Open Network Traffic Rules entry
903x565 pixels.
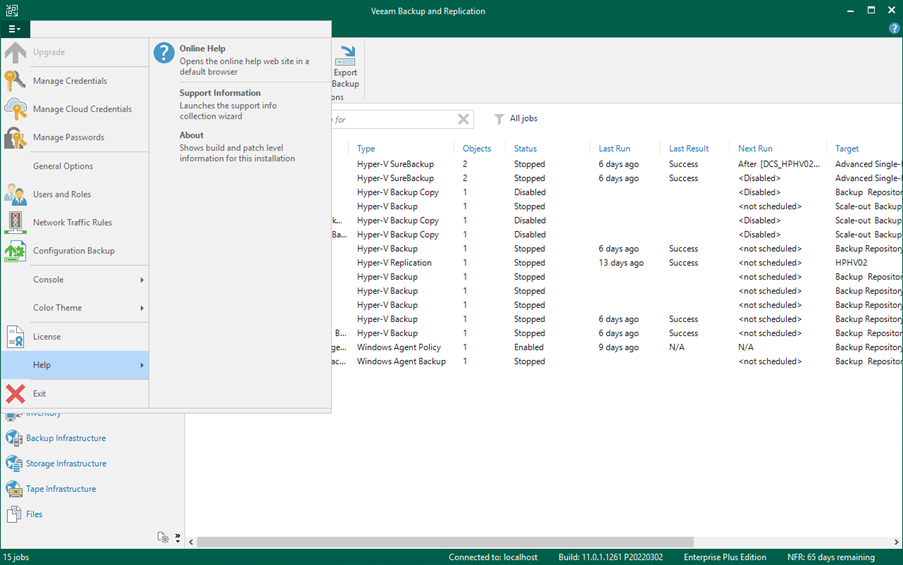coord(75,222)
